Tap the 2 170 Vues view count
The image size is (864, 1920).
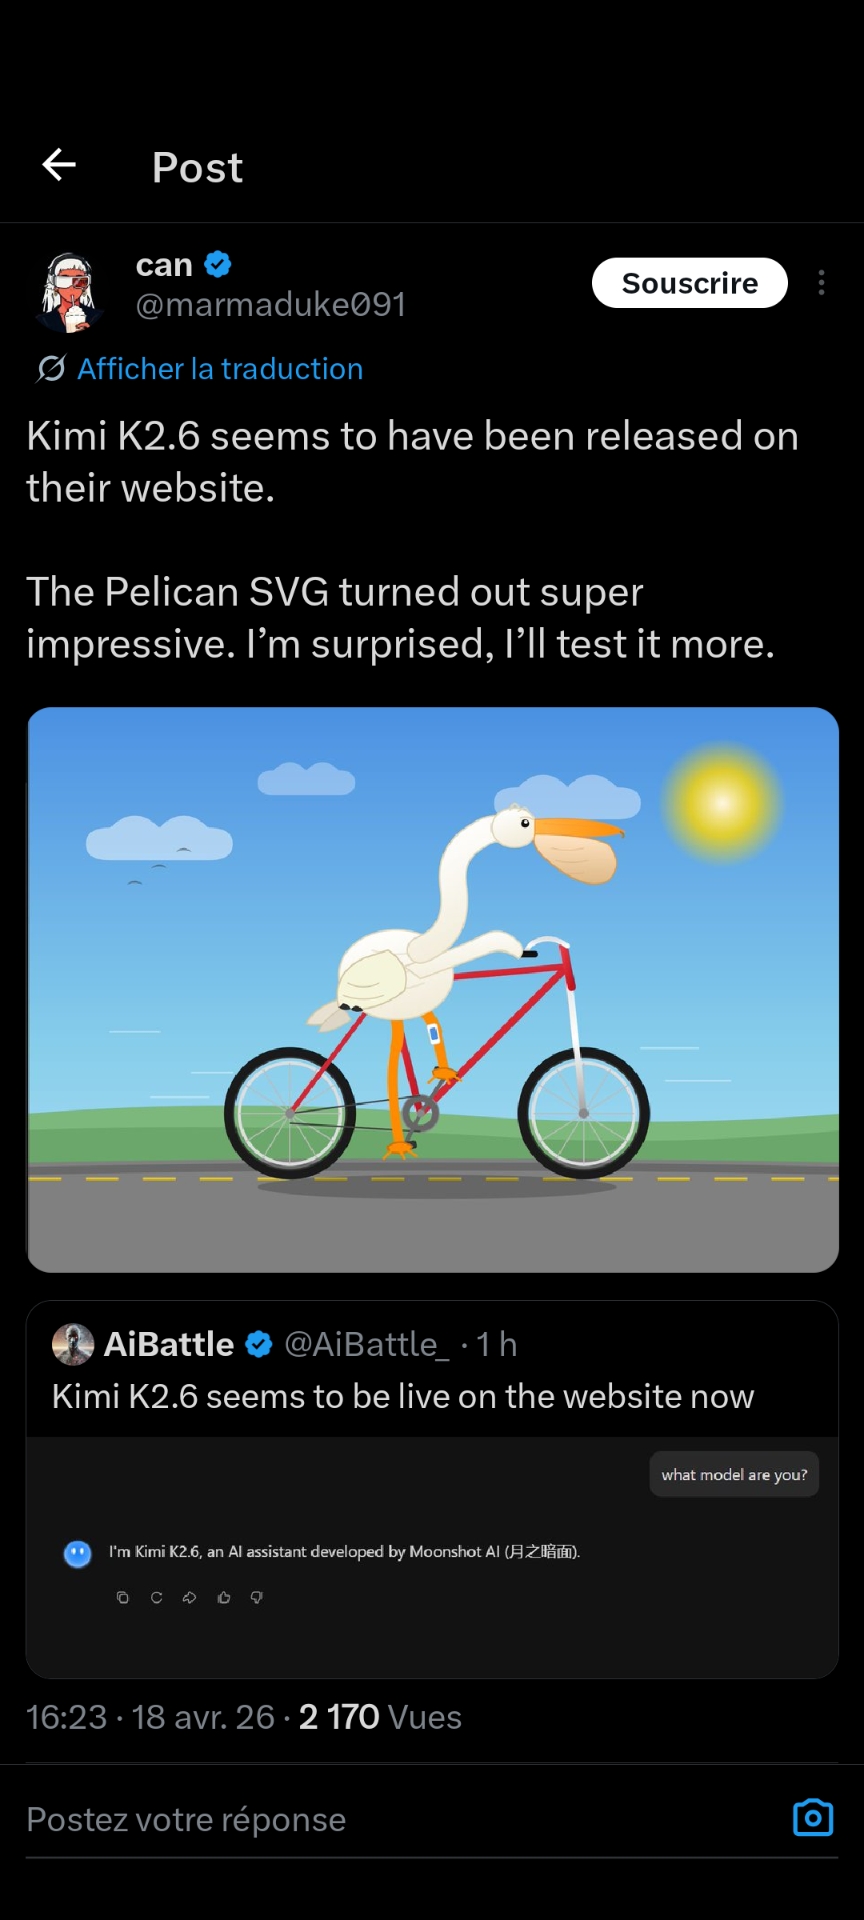pyautogui.click(x=380, y=1717)
